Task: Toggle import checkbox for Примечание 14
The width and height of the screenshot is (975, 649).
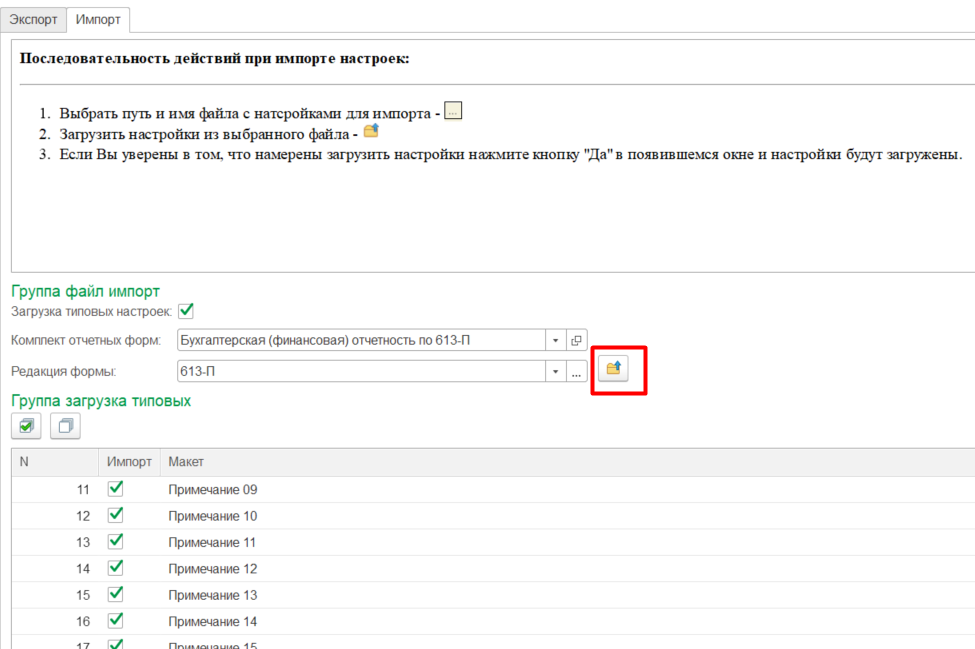Action: coord(115,621)
